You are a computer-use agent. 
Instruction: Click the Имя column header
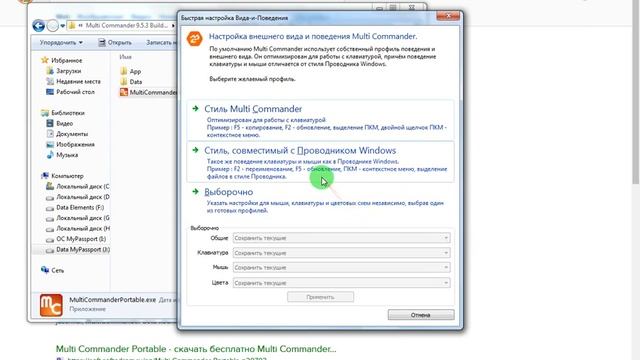125,57
